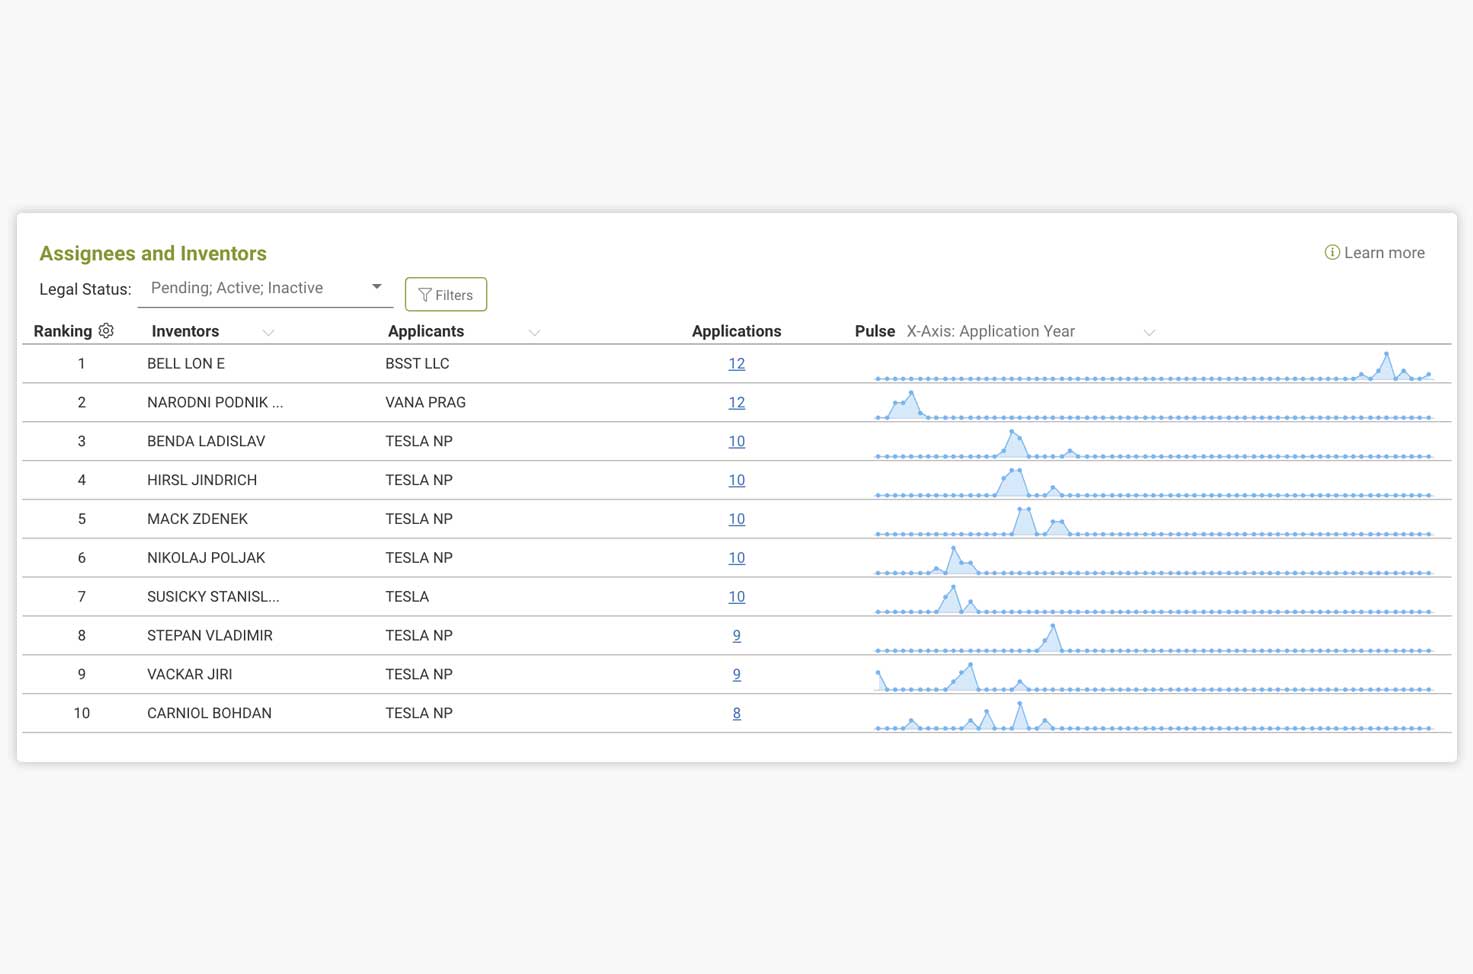Image resolution: width=1473 pixels, height=974 pixels.
Task: Select inventor STEPAN VLADIMIR
Action: (210, 637)
